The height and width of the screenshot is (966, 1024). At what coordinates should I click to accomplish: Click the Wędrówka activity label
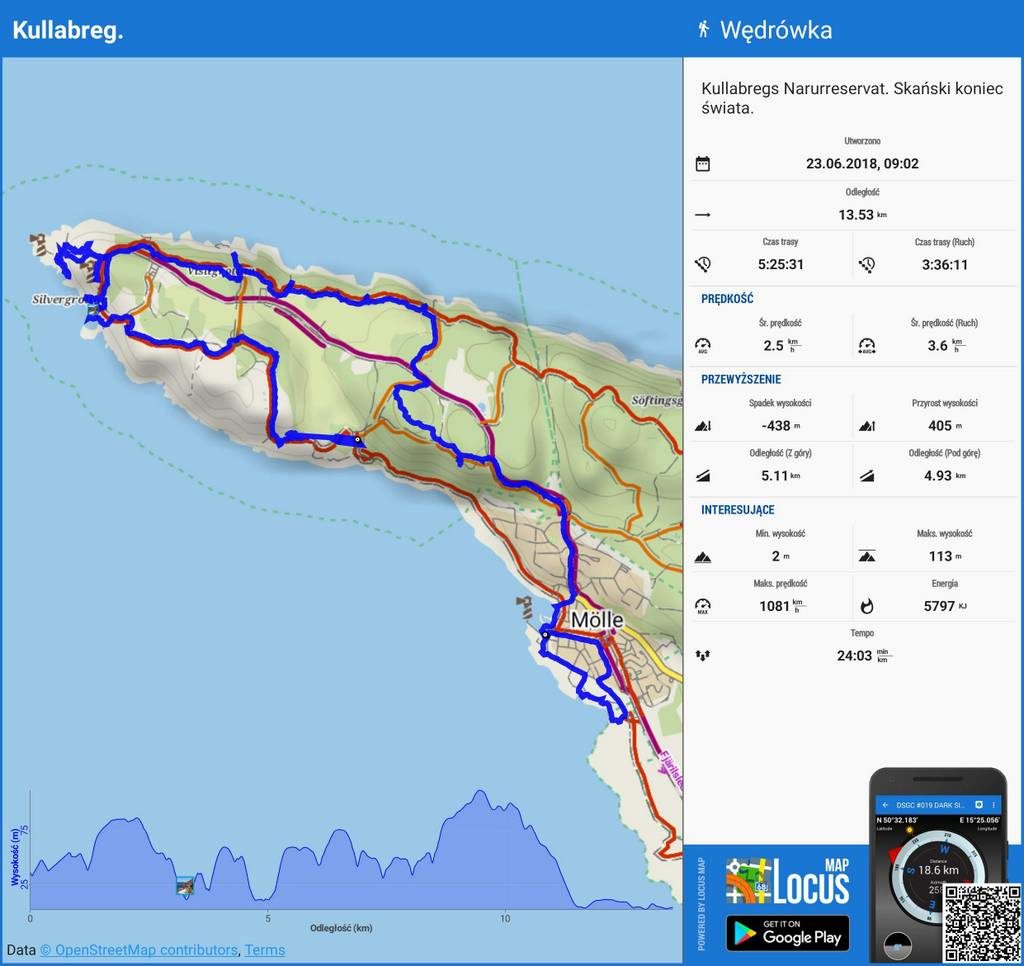pos(776,30)
